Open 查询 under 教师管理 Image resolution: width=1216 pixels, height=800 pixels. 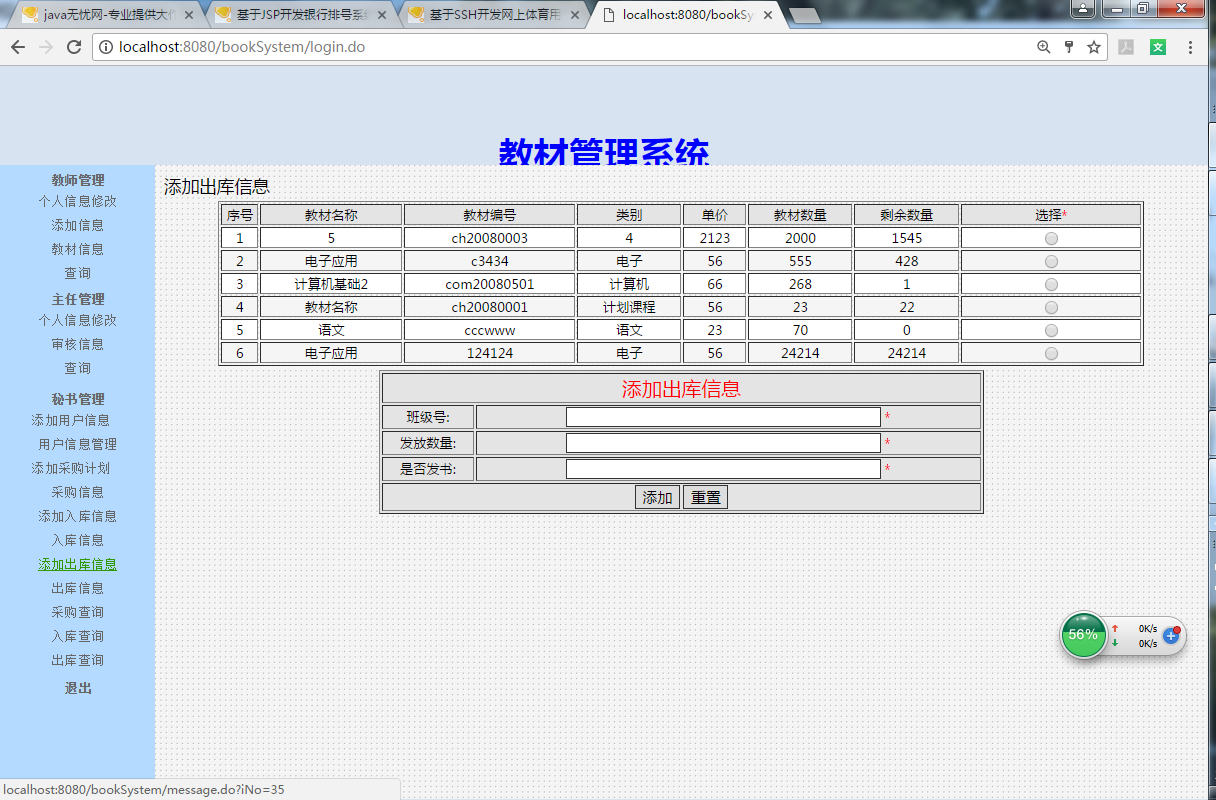(x=77, y=273)
